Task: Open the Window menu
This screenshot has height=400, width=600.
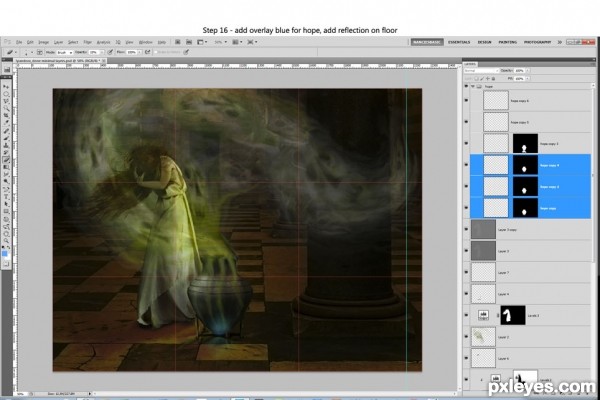Action: pyautogui.click(x=145, y=42)
